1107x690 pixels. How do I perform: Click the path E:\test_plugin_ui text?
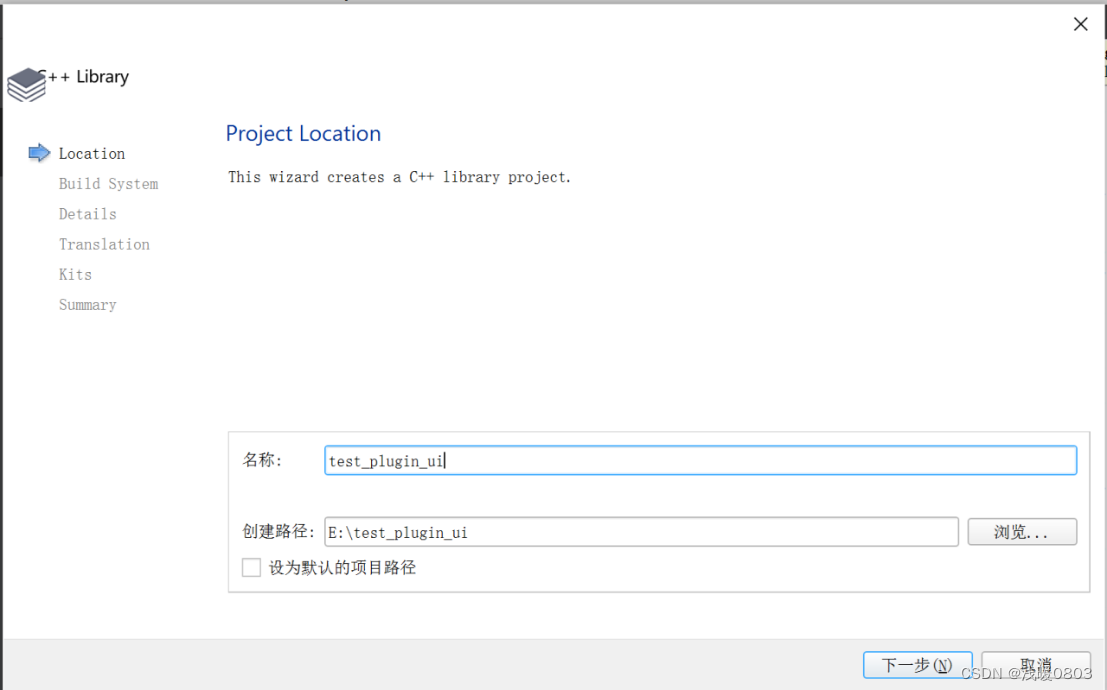pyautogui.click(x=396, y=532)
